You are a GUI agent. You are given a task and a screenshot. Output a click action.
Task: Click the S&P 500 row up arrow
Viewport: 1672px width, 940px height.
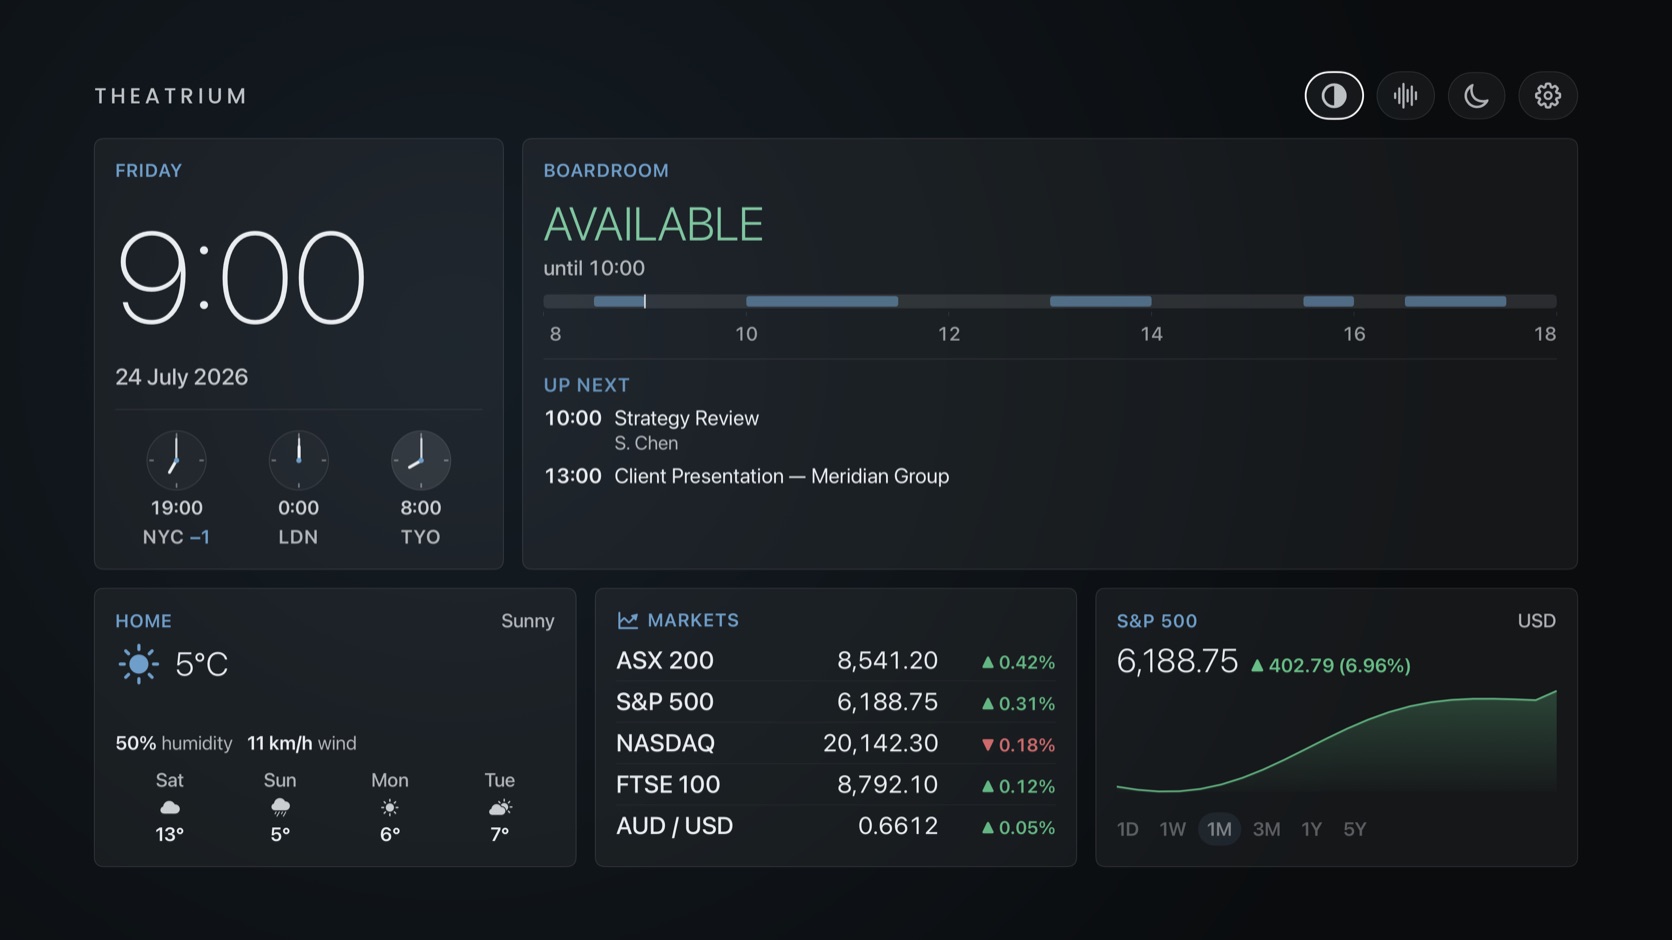988,704
